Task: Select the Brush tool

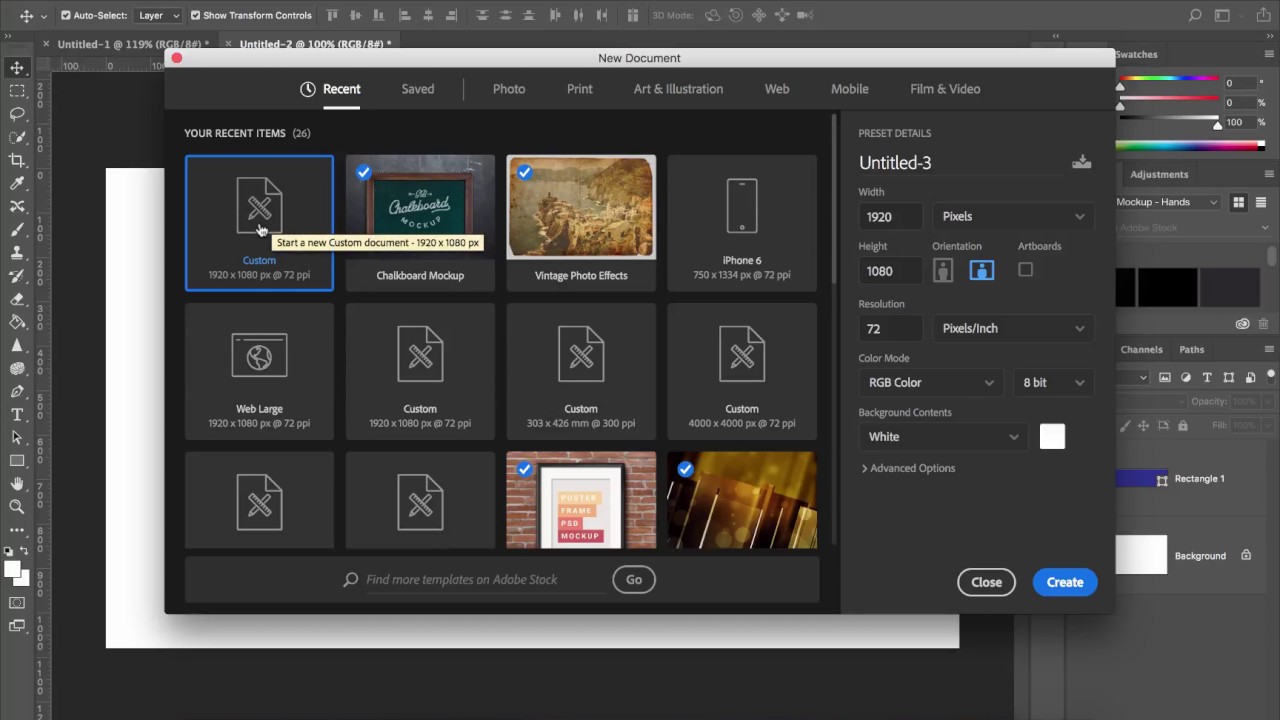Action: (17, 229)
